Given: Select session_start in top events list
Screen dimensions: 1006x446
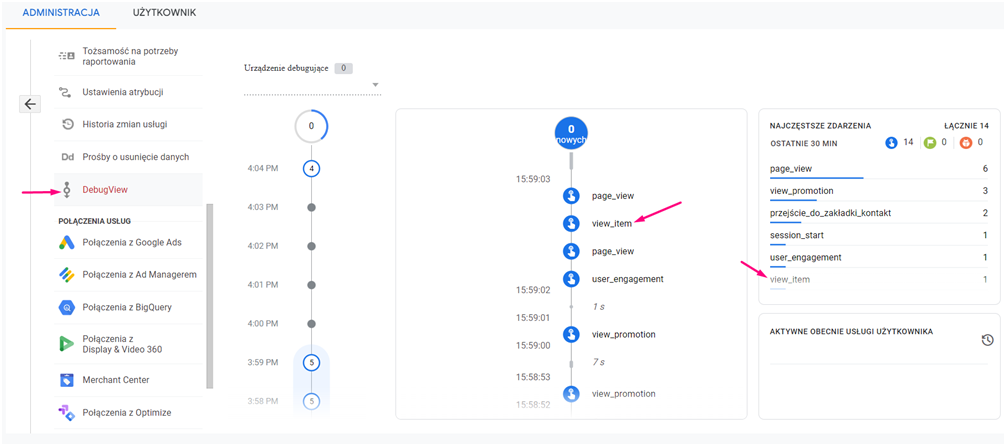Looking at the screenshot, I should coord(878,236).
